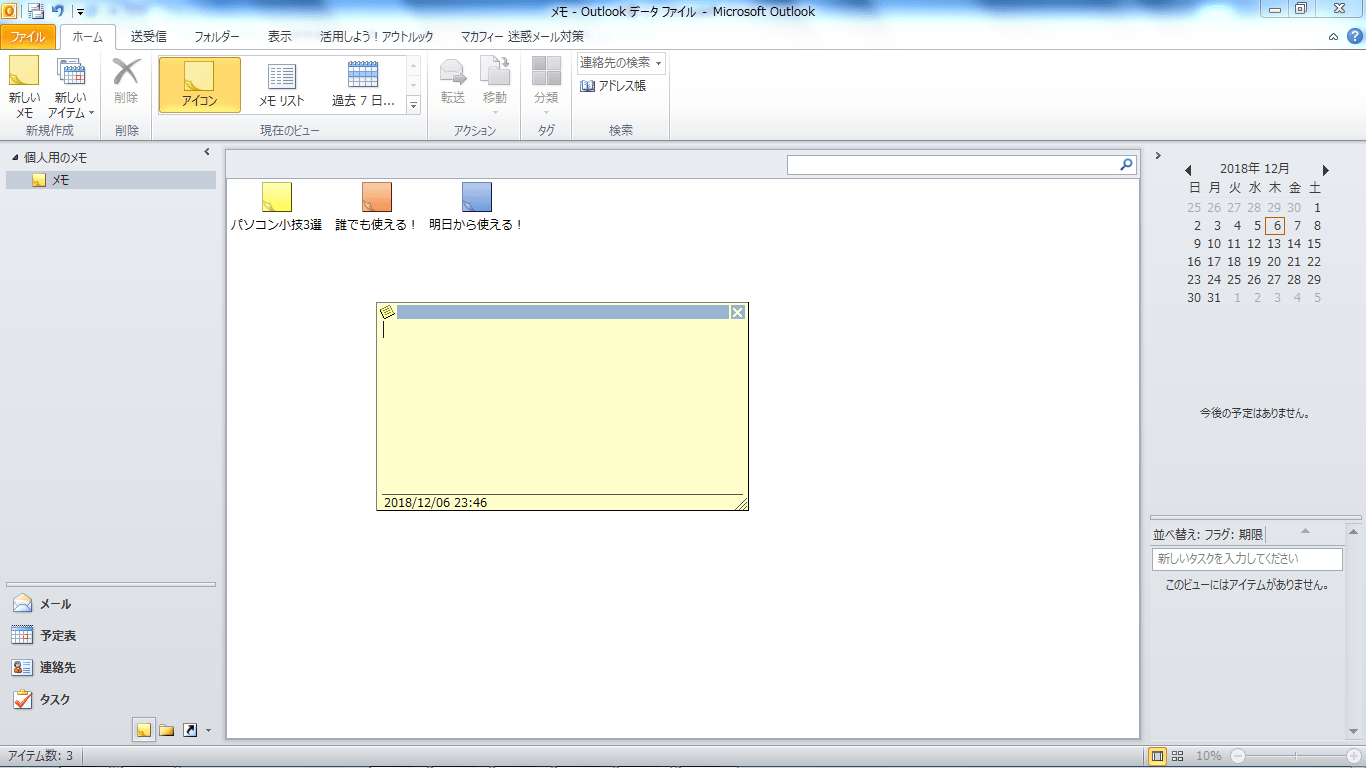This screenshot has height=768, width=1366.
Task: Open navigation pane button options arrow
Action: (x=208, y=731)
